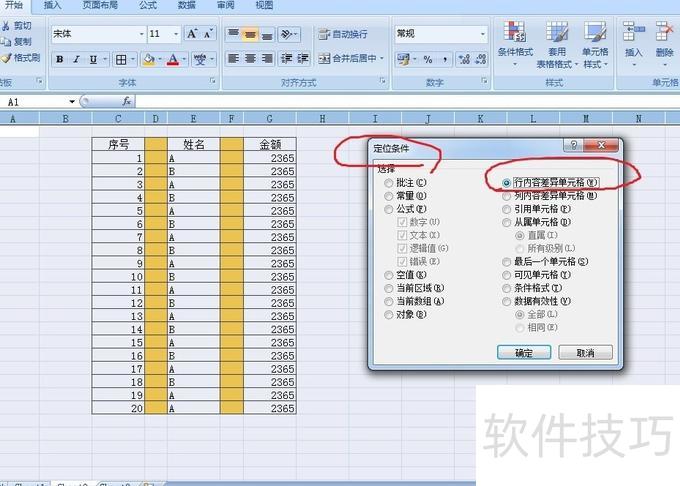Open font group dialog launcher
The width and height of the screenshot is (680, 486).
pyautogui.click(x=212, y=81)
